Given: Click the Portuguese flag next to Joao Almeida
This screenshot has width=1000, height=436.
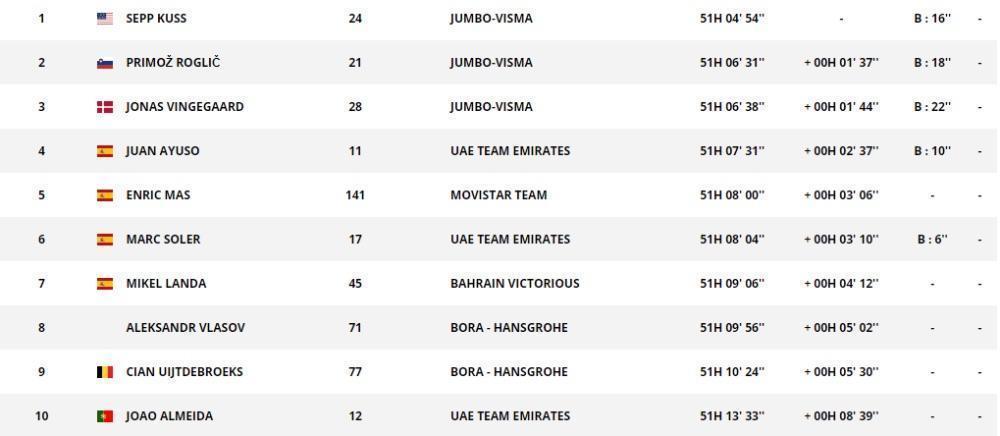Looking at the screenshot, I should coord(105,416).
